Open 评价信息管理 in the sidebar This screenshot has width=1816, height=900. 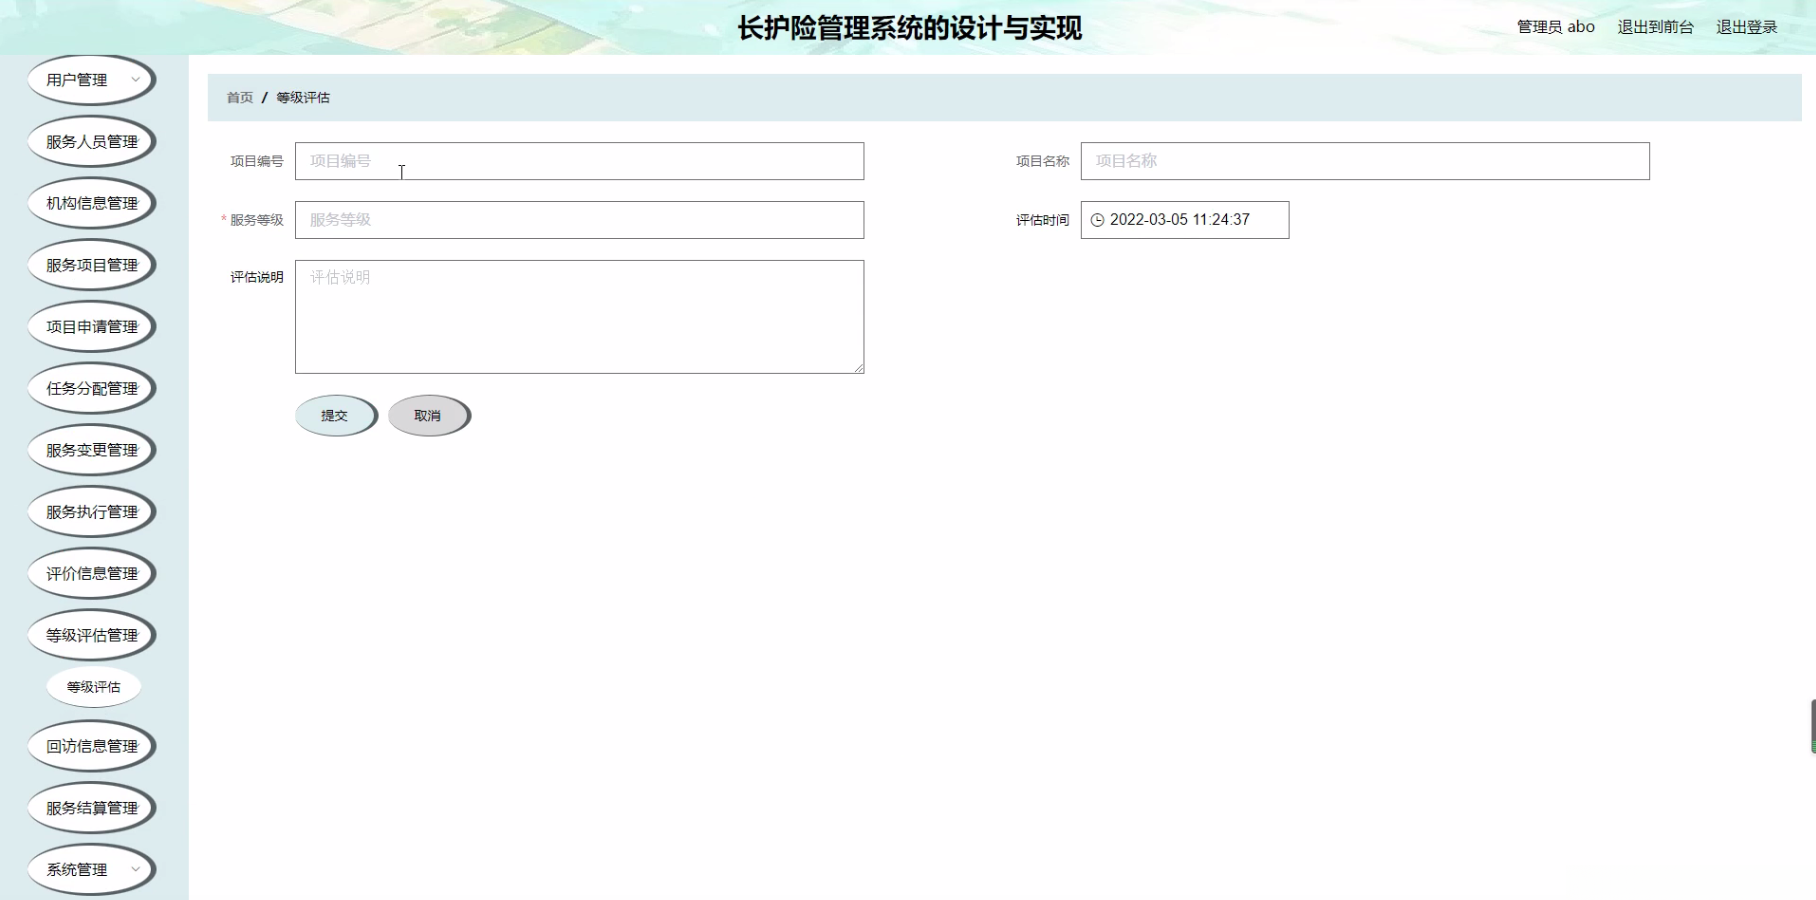91,573
